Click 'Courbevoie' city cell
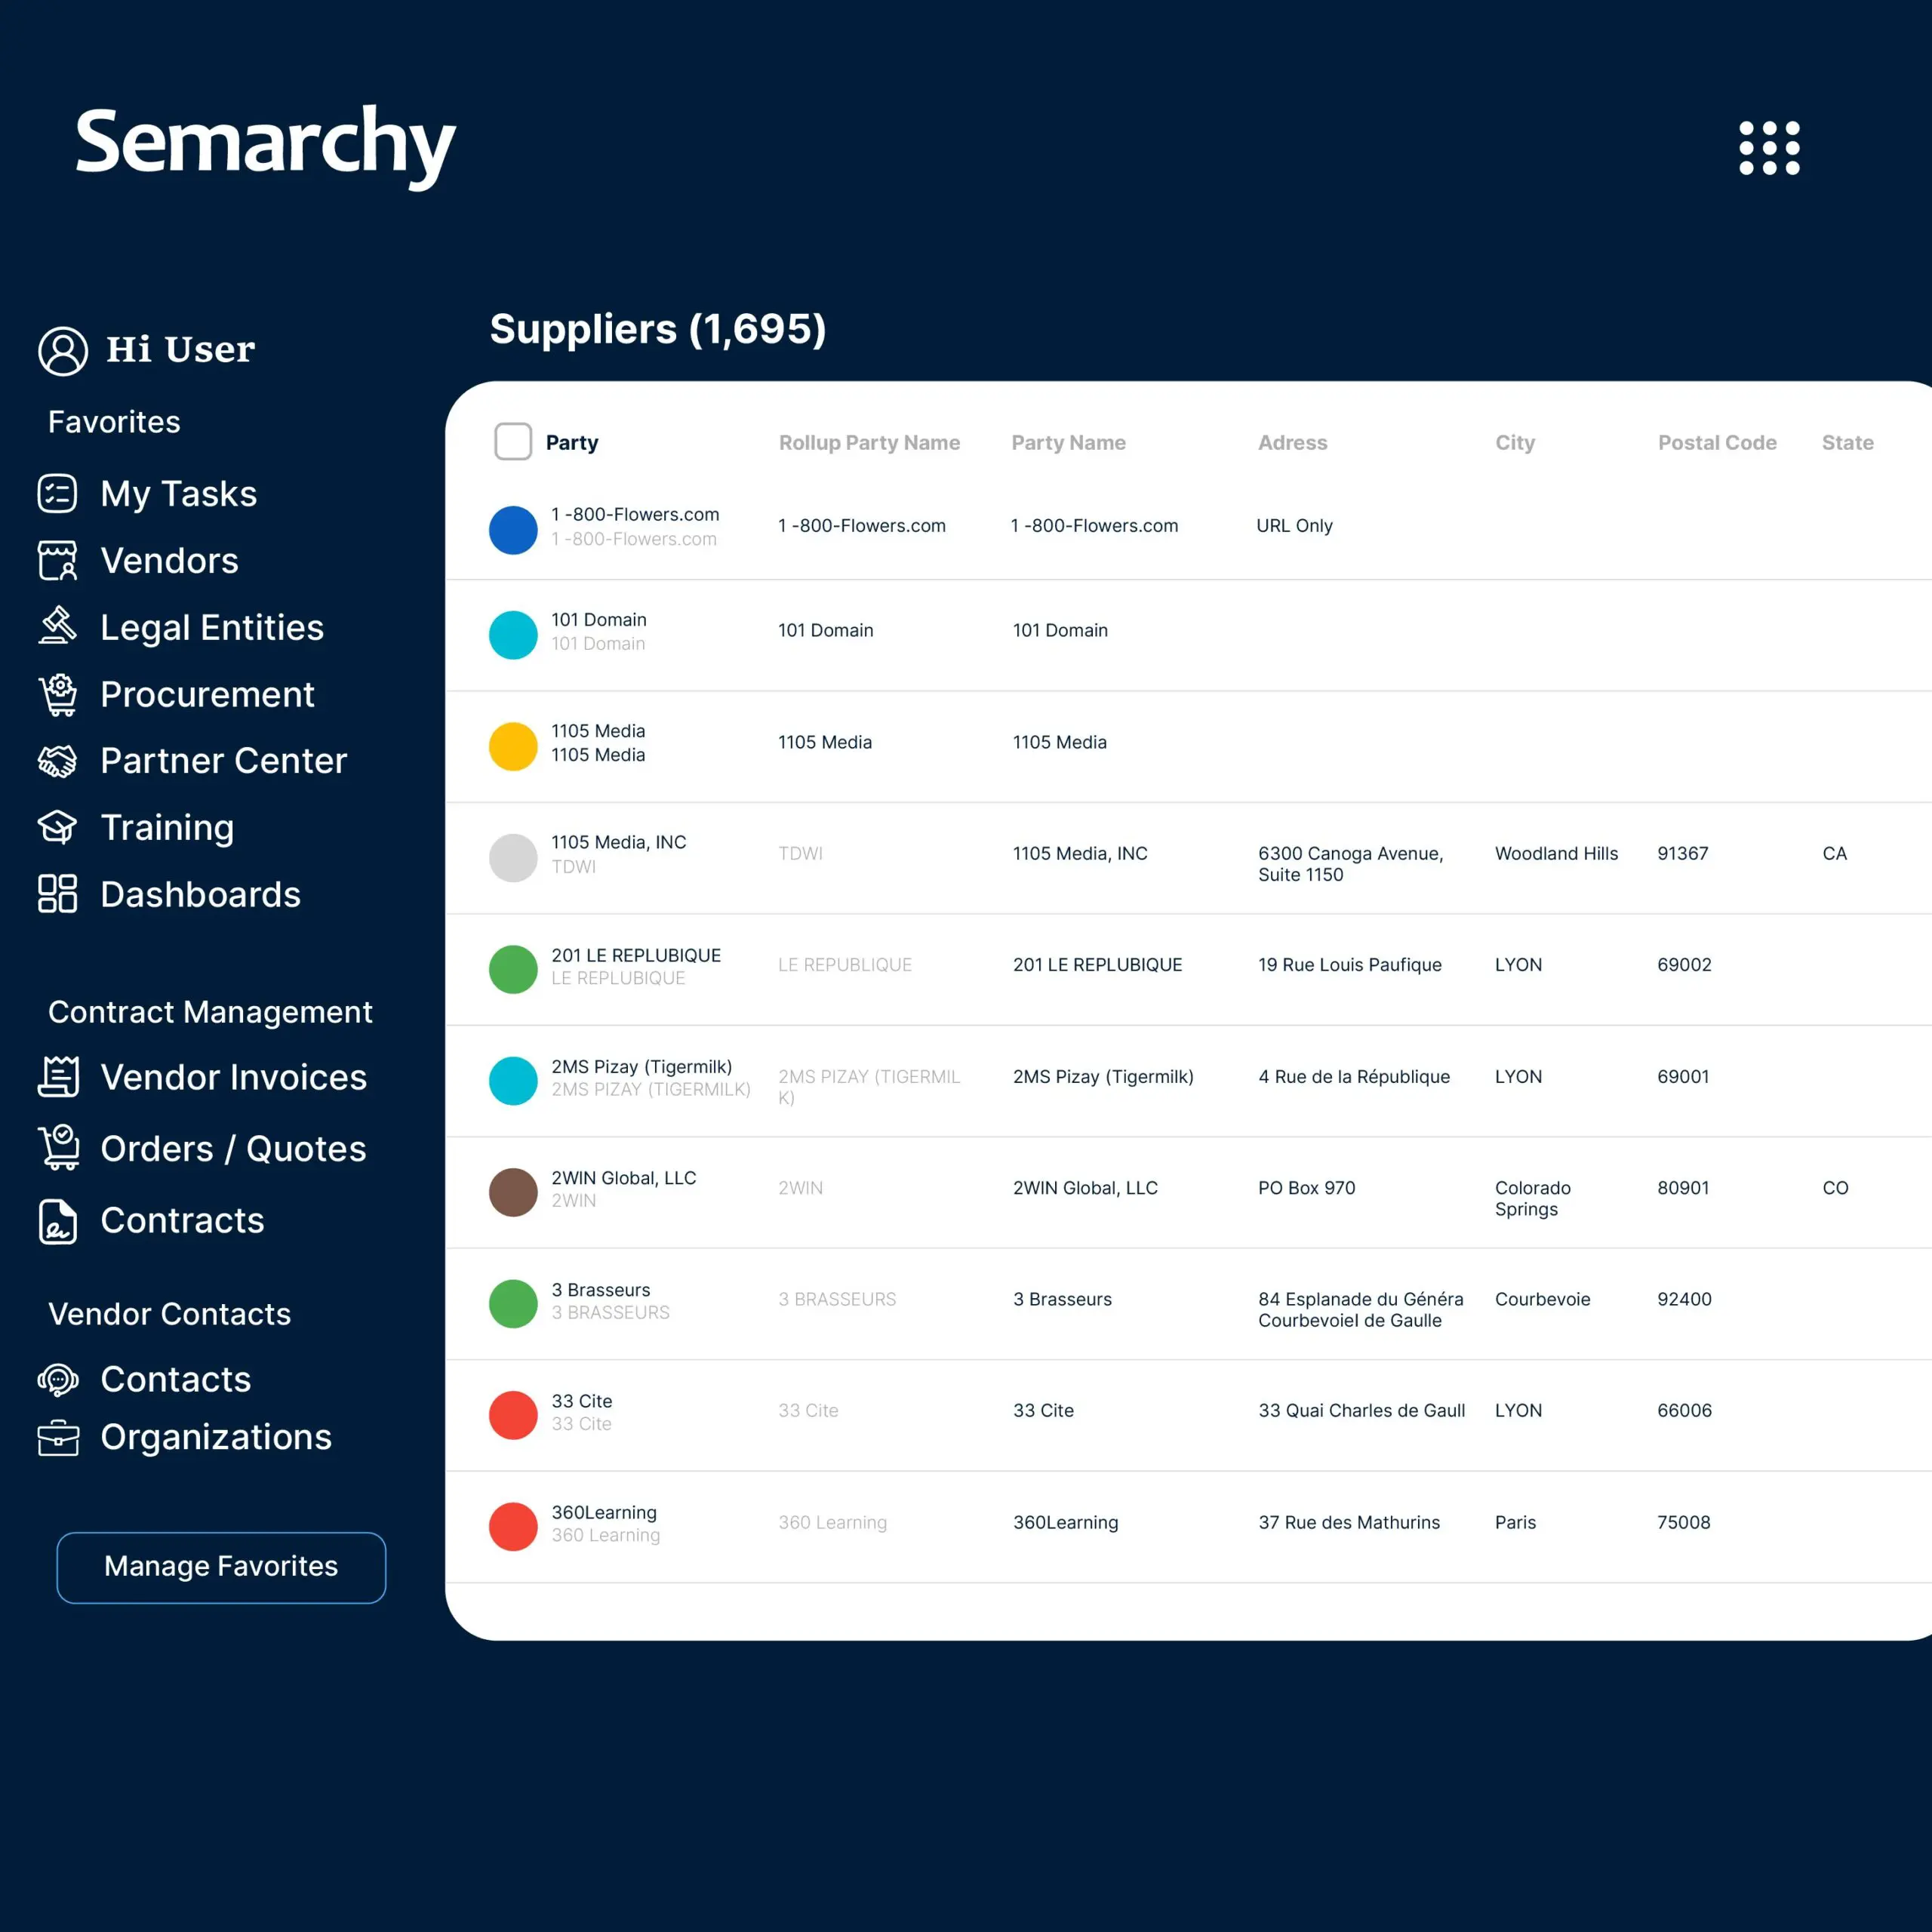Screen dimensions: 1932x1932 [x=1542, y=1299]
